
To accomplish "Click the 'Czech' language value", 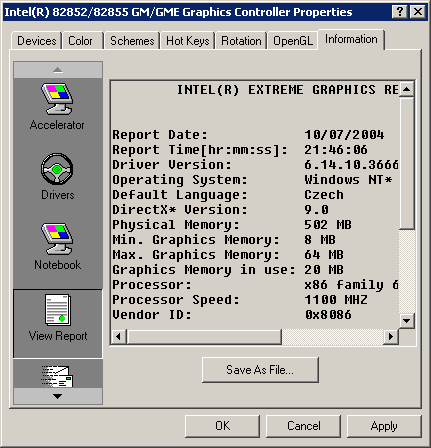I will coord(324,195).
